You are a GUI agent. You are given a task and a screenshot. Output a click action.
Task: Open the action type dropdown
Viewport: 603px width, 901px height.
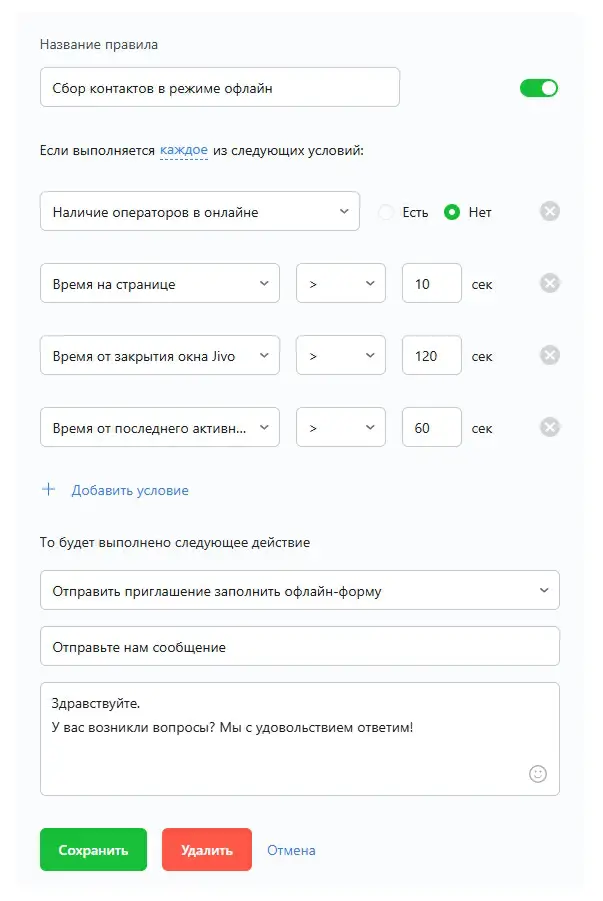300,591
